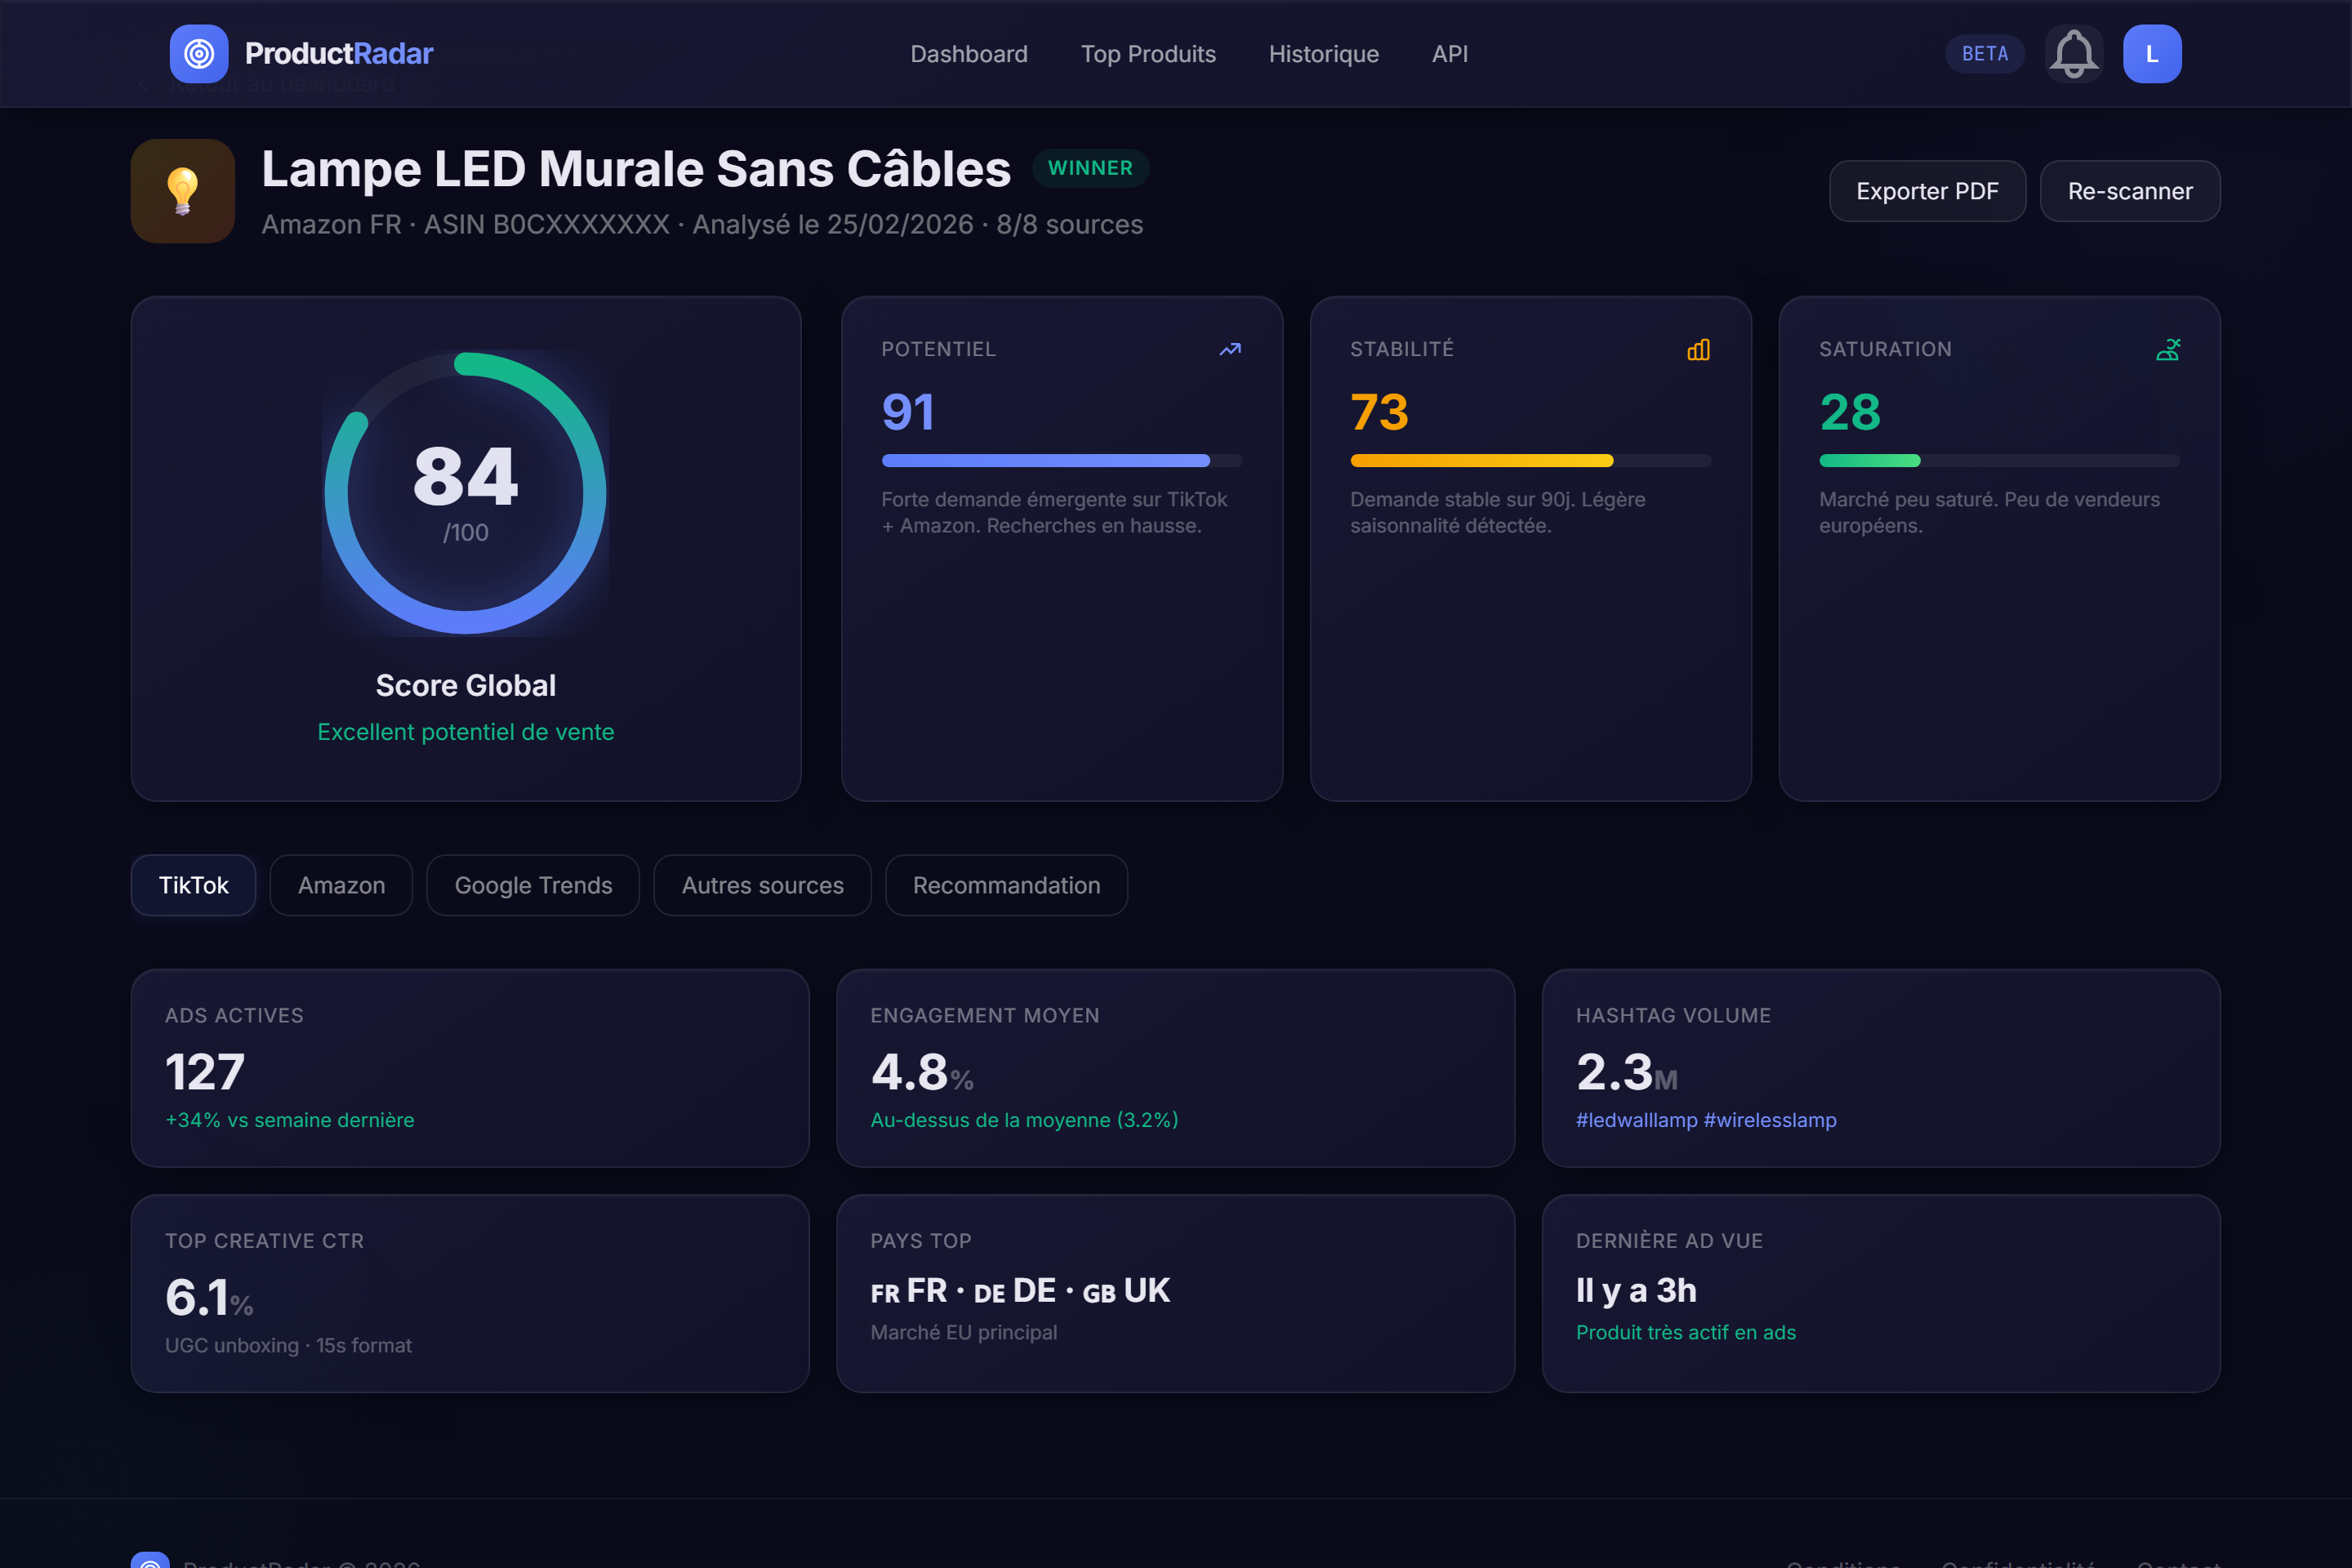Screen dimensions: 2352x1568
Task: Switch to the Google Trends tab
Action: tap(533, 885)
